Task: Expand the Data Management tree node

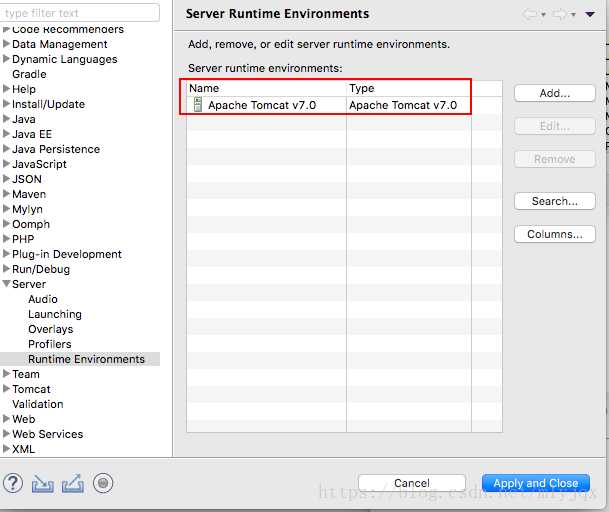Action: (x=6, y=44)
